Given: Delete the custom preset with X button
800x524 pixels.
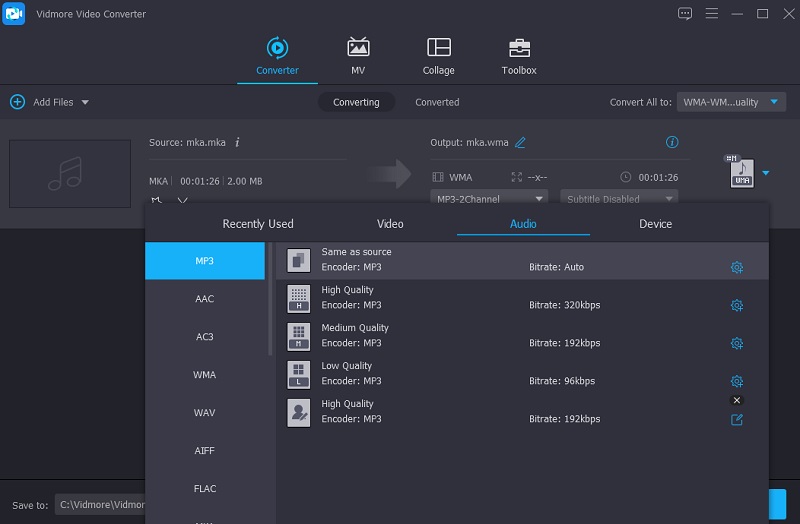Looking at the screenshot, I should [x=737, y=400].
